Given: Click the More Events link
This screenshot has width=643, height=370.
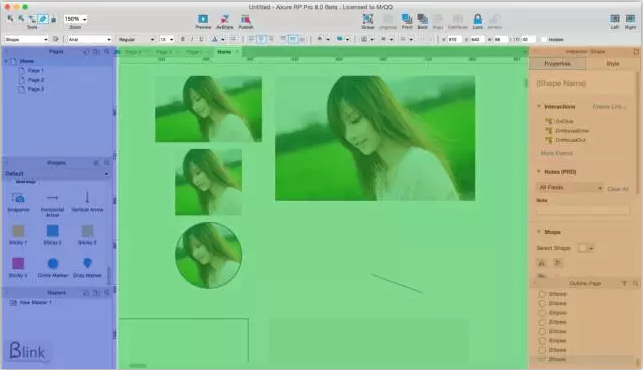Looking at the screenshot, I should pyautogui.click(x=556, y=153).
